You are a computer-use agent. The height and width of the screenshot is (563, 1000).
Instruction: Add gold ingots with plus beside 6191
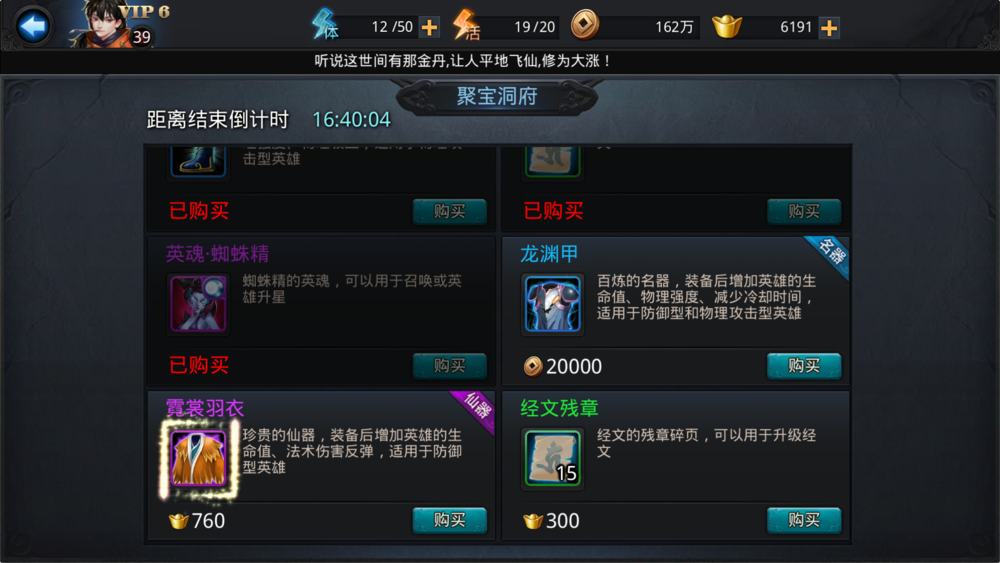[828, 27]
